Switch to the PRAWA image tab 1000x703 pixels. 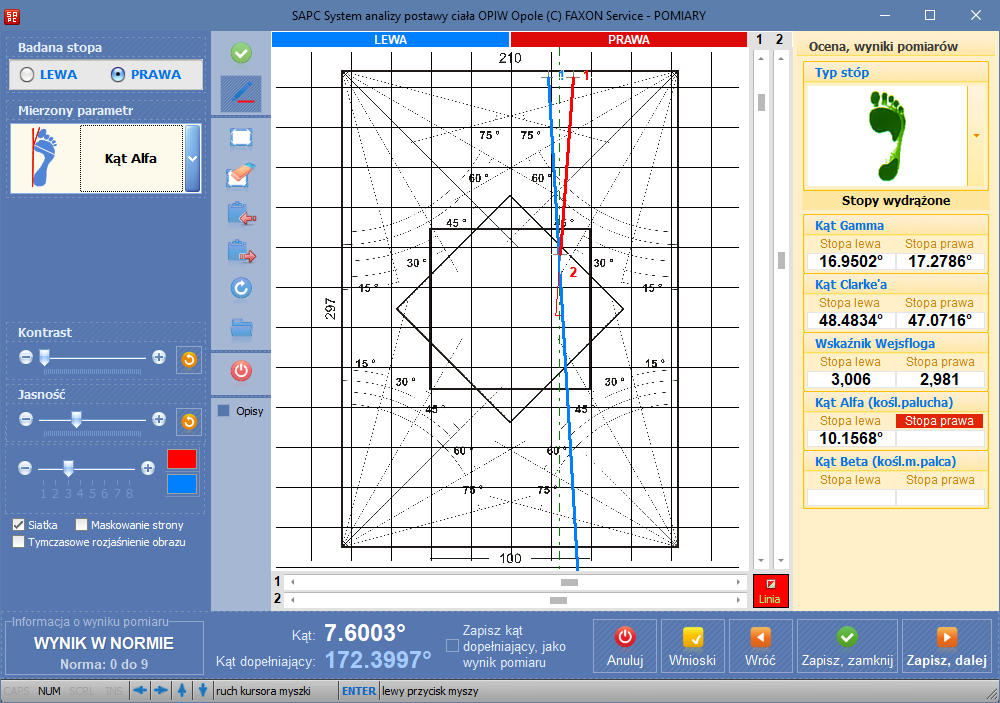(628, 40)
